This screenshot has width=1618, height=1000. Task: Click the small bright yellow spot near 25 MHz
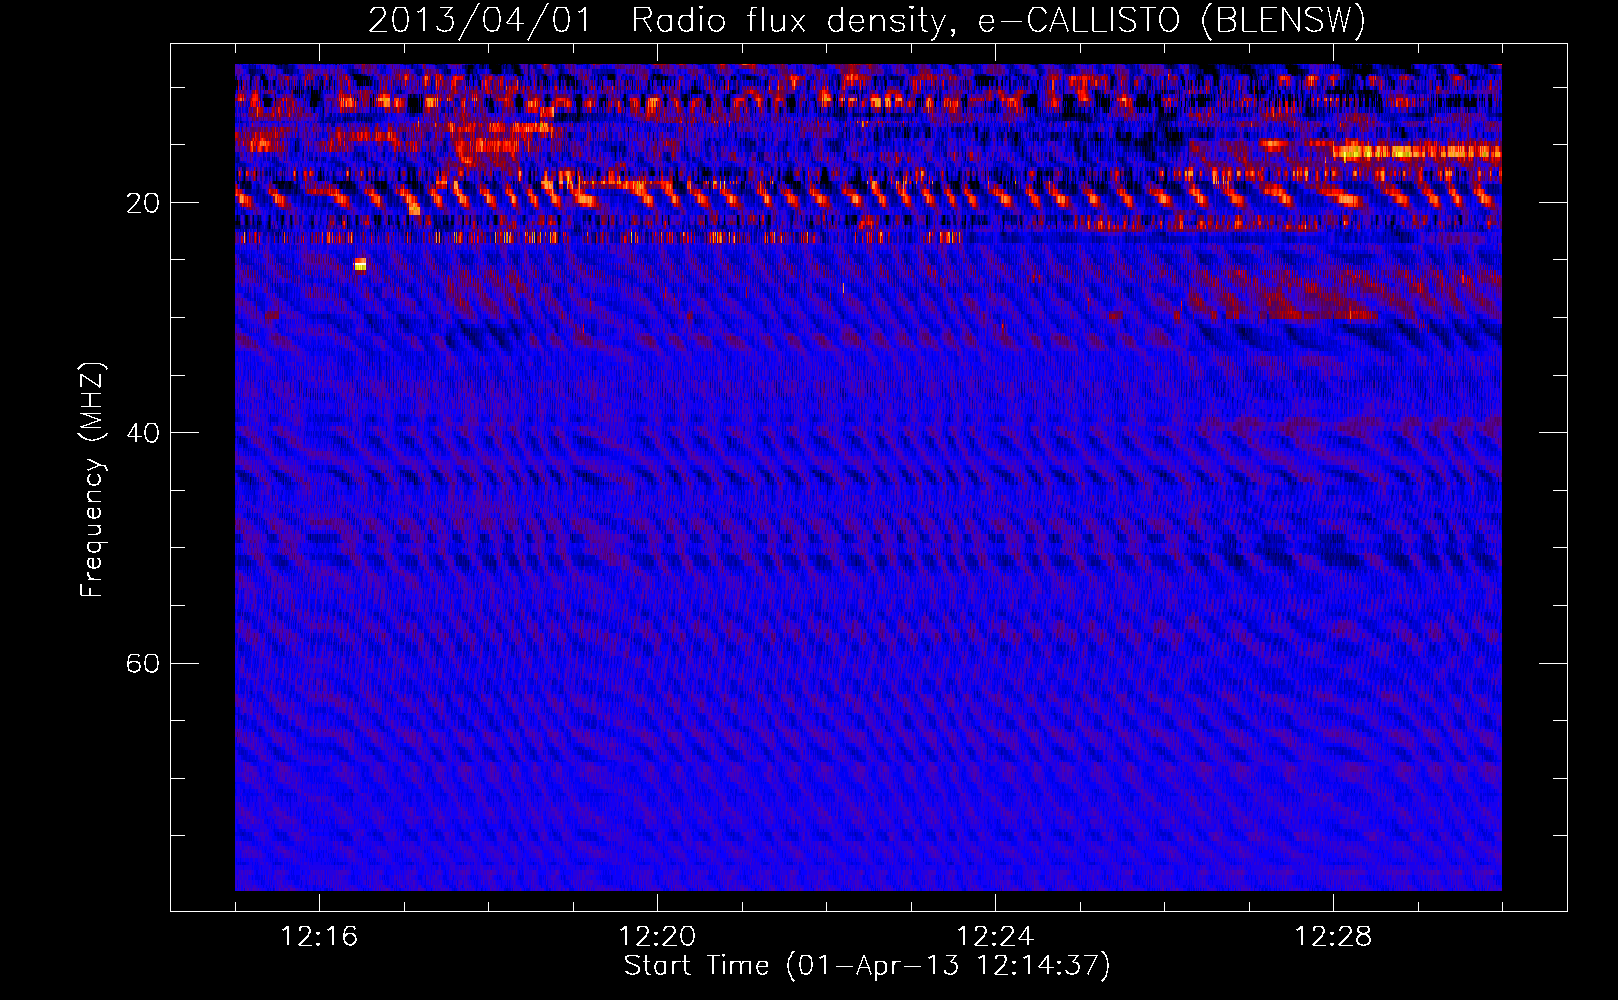[x=360, y=264]
